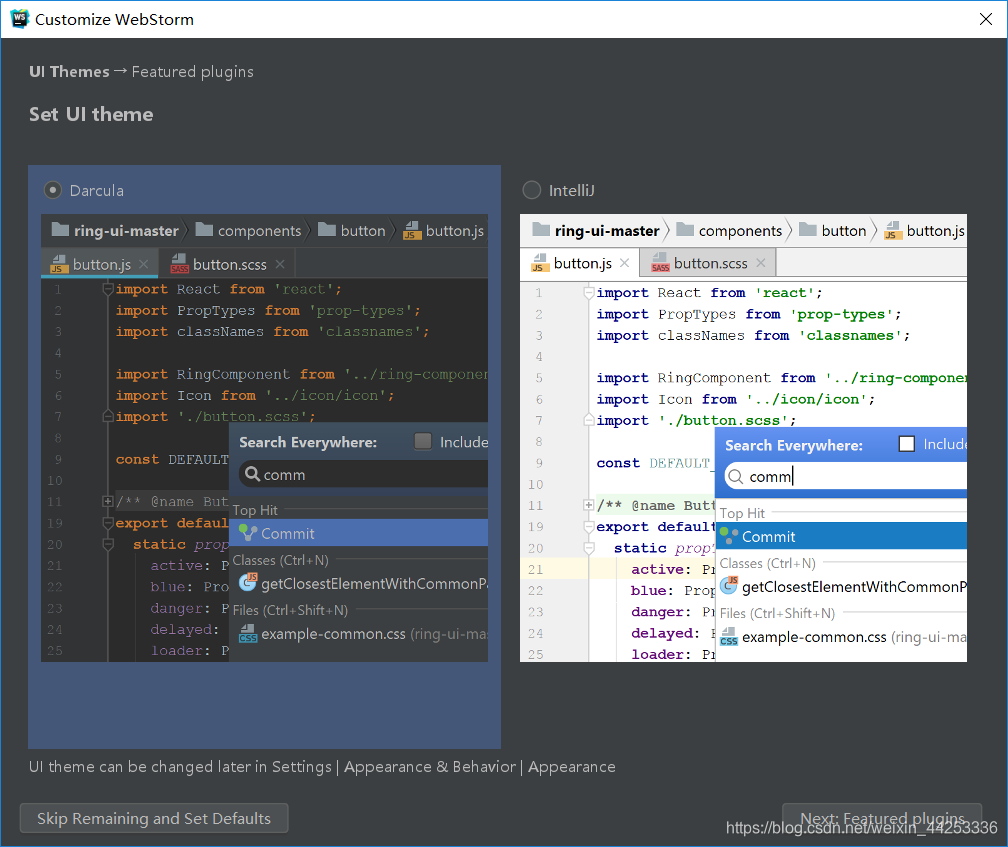Screen dimensions: 1008x847
Task: Click Sass icon on IntelliJ button.scss tab
Action: coord(660,263)
